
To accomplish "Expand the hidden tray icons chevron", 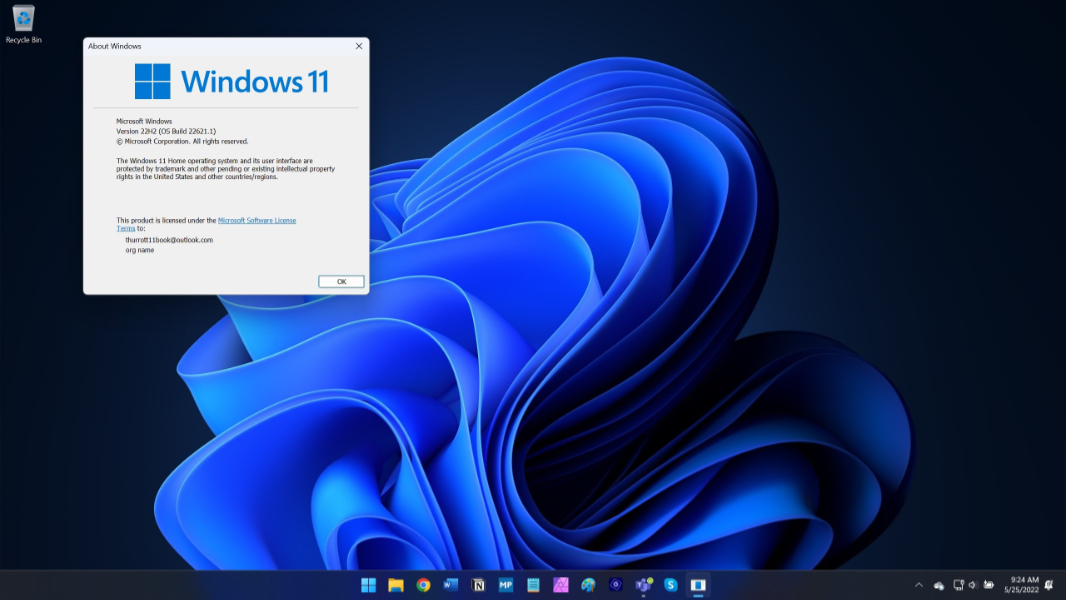I will click(918, 585).
